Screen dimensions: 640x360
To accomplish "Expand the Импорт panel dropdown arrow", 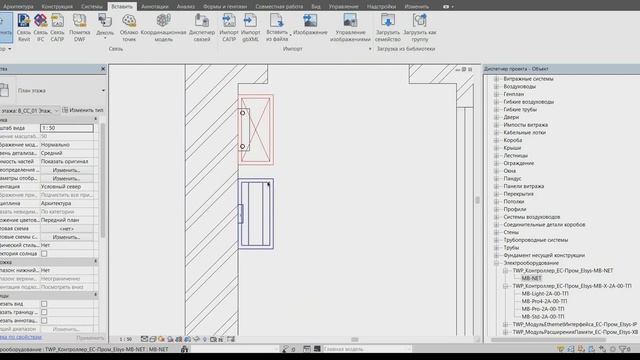I will tap(370, 49).
